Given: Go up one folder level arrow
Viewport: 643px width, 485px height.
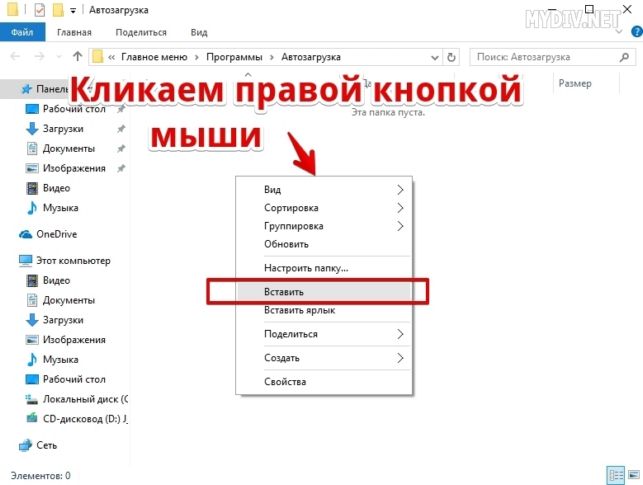Looking at the screenshot, I should click(x=78, y=57).
